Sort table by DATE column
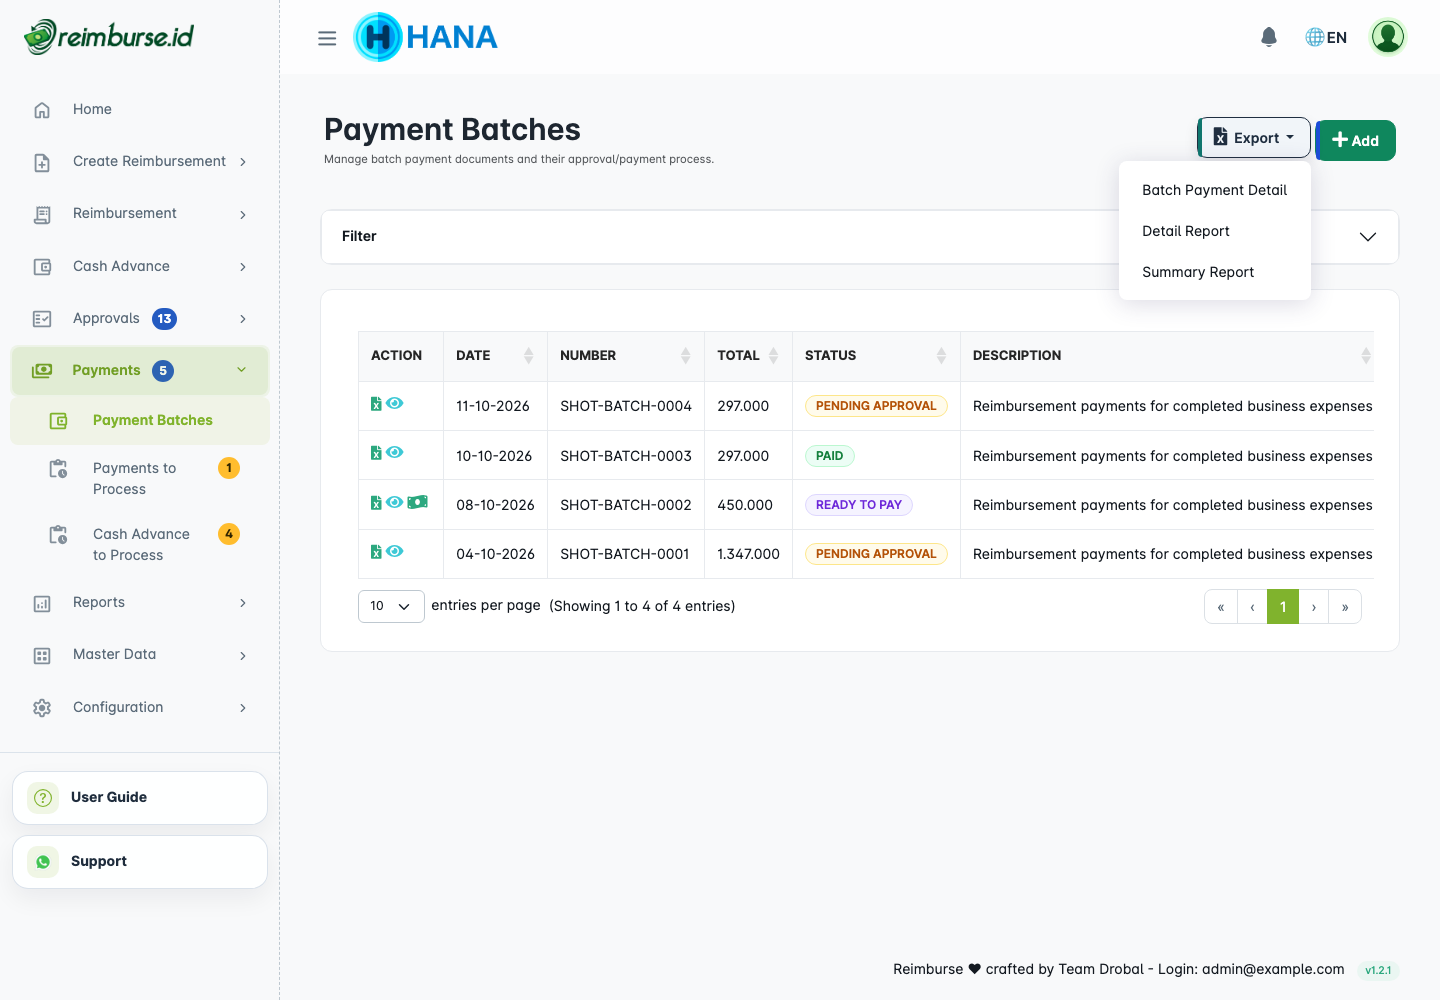The width and height of the screenshot is (1440, 1000). coord(495,356)
